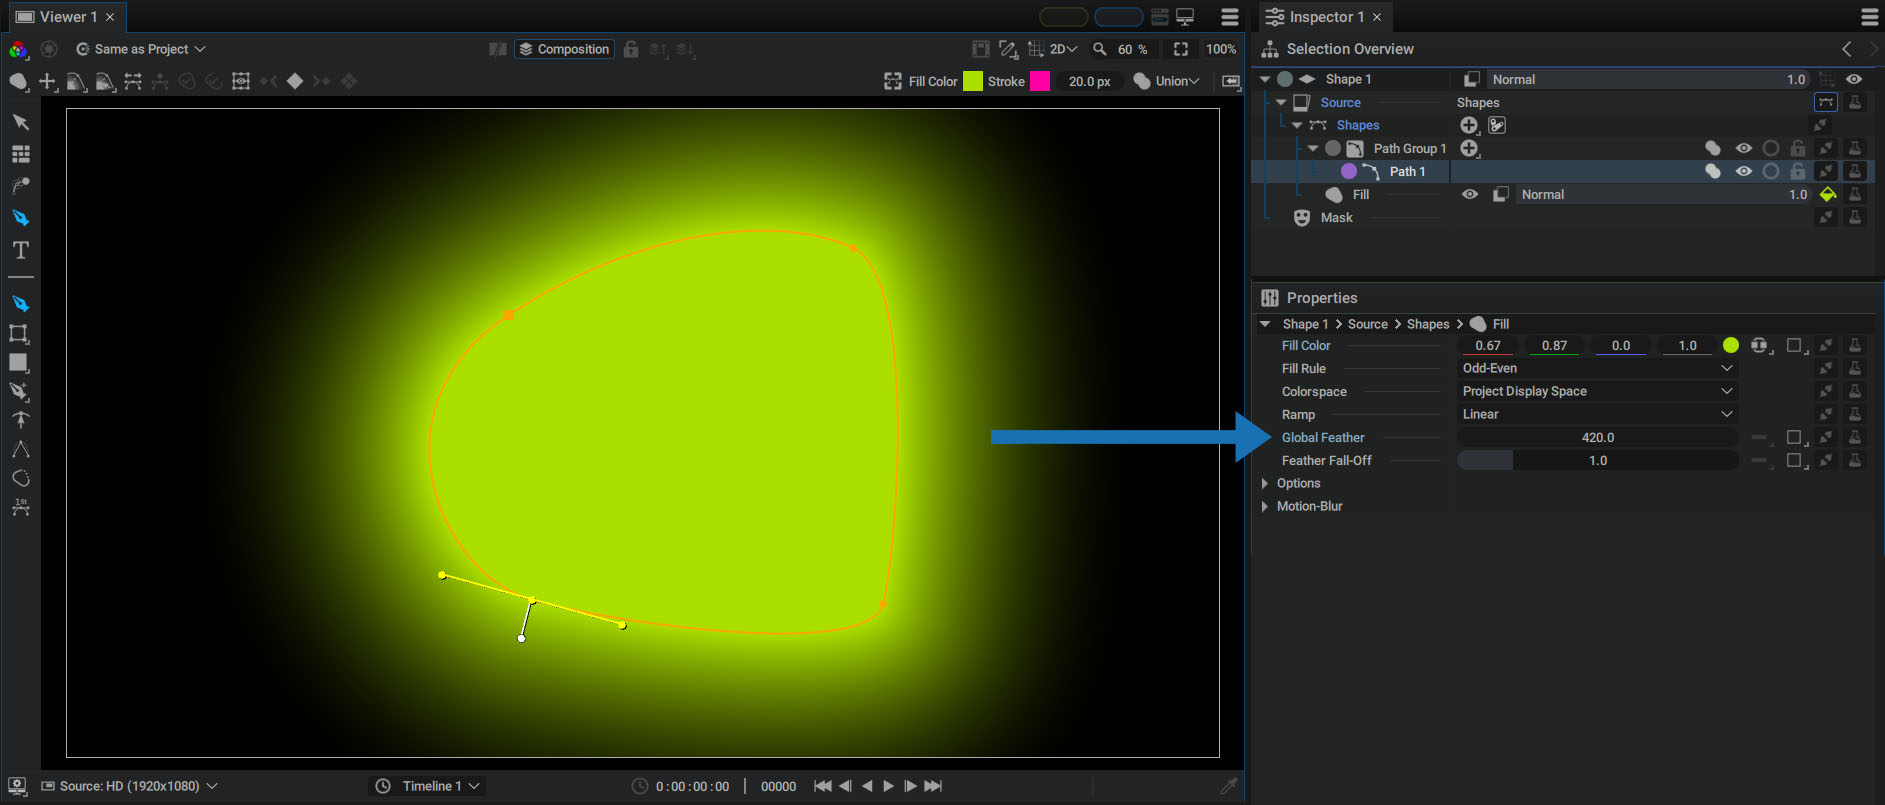The height and width of the screenshot is (805, 1885).
Task: Click the play forward button
Action: [888, 786]
